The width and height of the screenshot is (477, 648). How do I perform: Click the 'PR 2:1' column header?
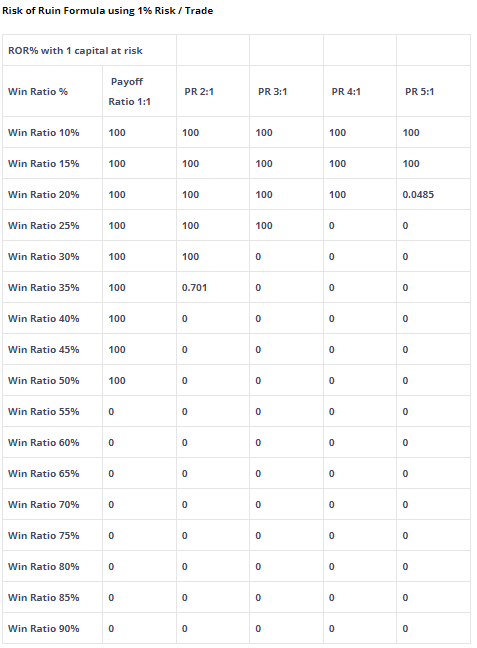213,91
